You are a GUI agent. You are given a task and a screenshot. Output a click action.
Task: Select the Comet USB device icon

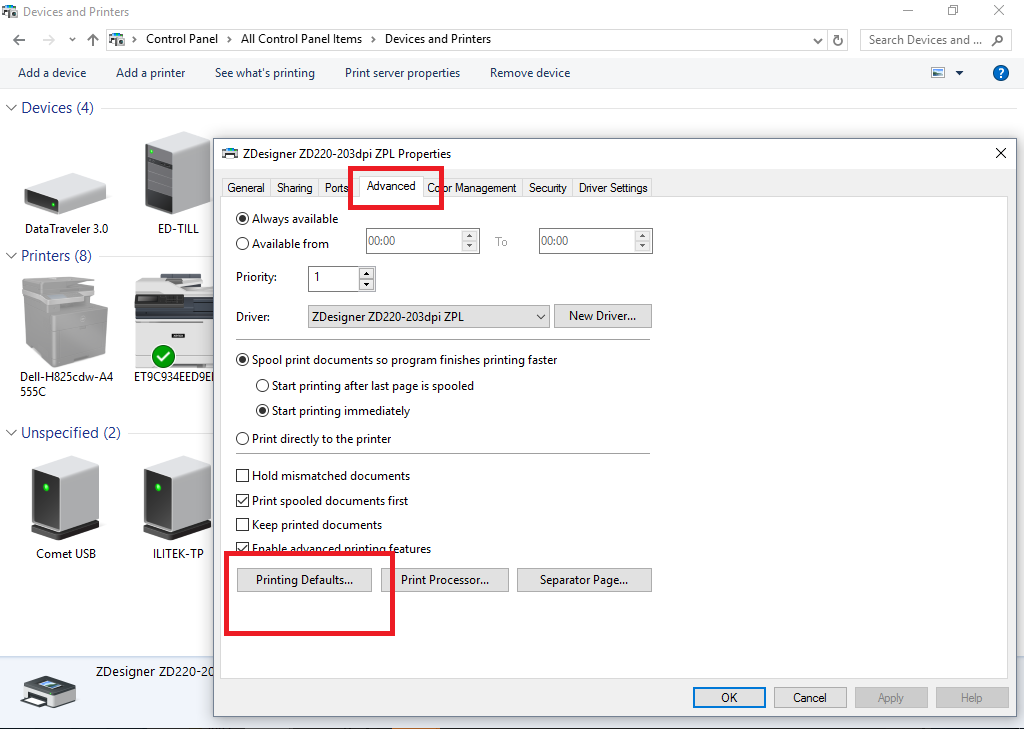tap(66, 497)
